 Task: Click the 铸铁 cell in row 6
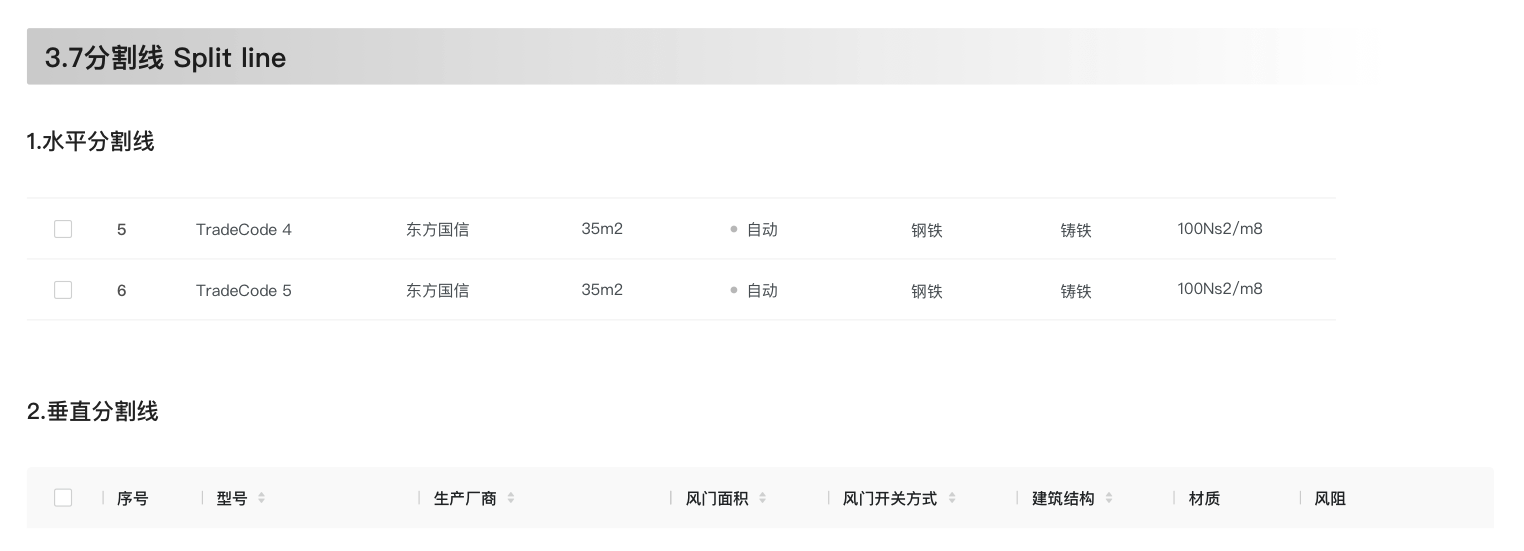(x=1076, y=291)
